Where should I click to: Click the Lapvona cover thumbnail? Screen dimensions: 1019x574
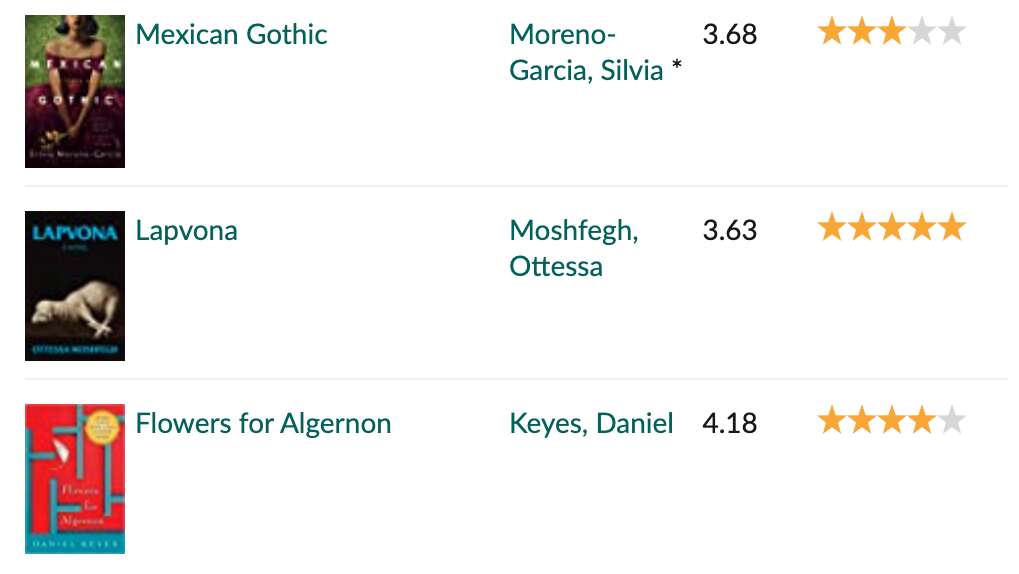[75, 286]
